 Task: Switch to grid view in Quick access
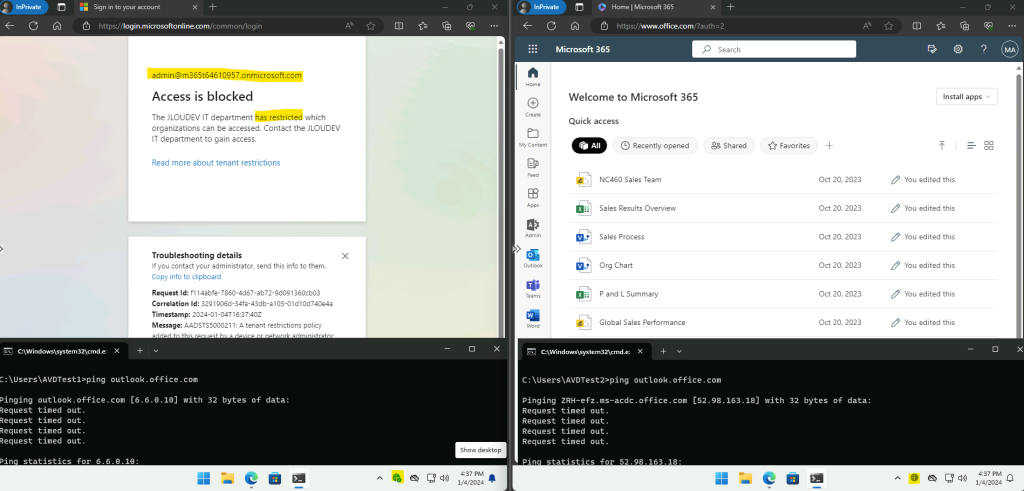[989, 146]
